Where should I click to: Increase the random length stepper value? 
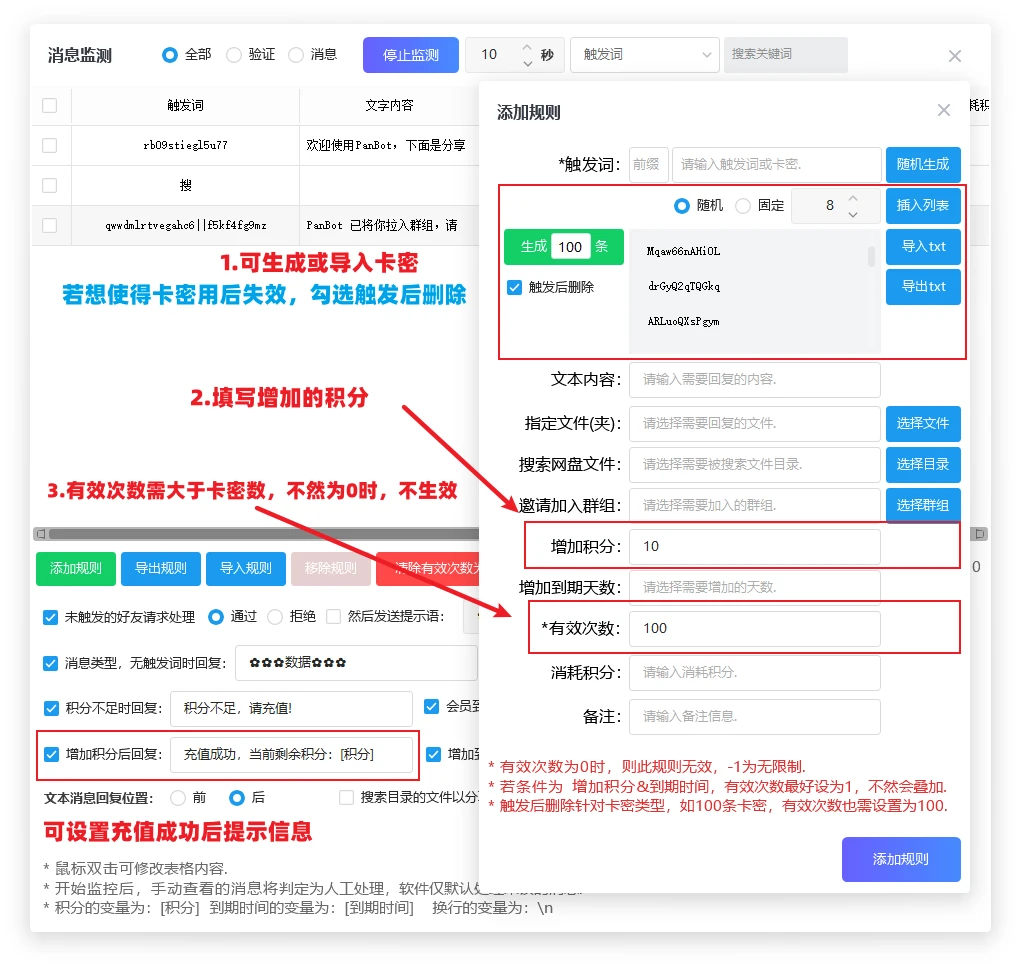(853, 198)
